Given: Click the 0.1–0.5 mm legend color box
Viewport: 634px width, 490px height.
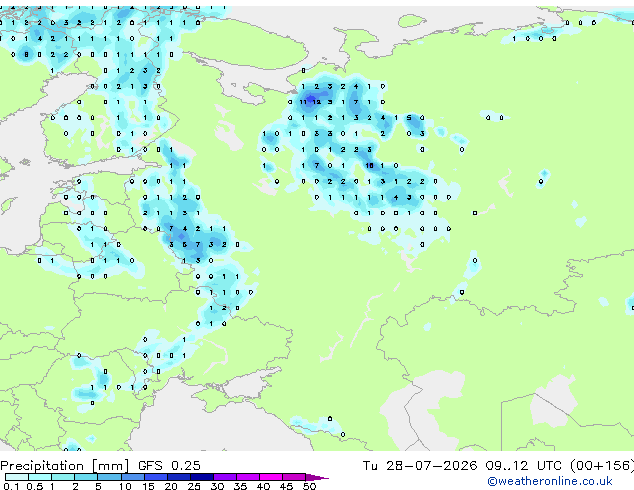Looking at the screenshot, I should tap(17, 477).
